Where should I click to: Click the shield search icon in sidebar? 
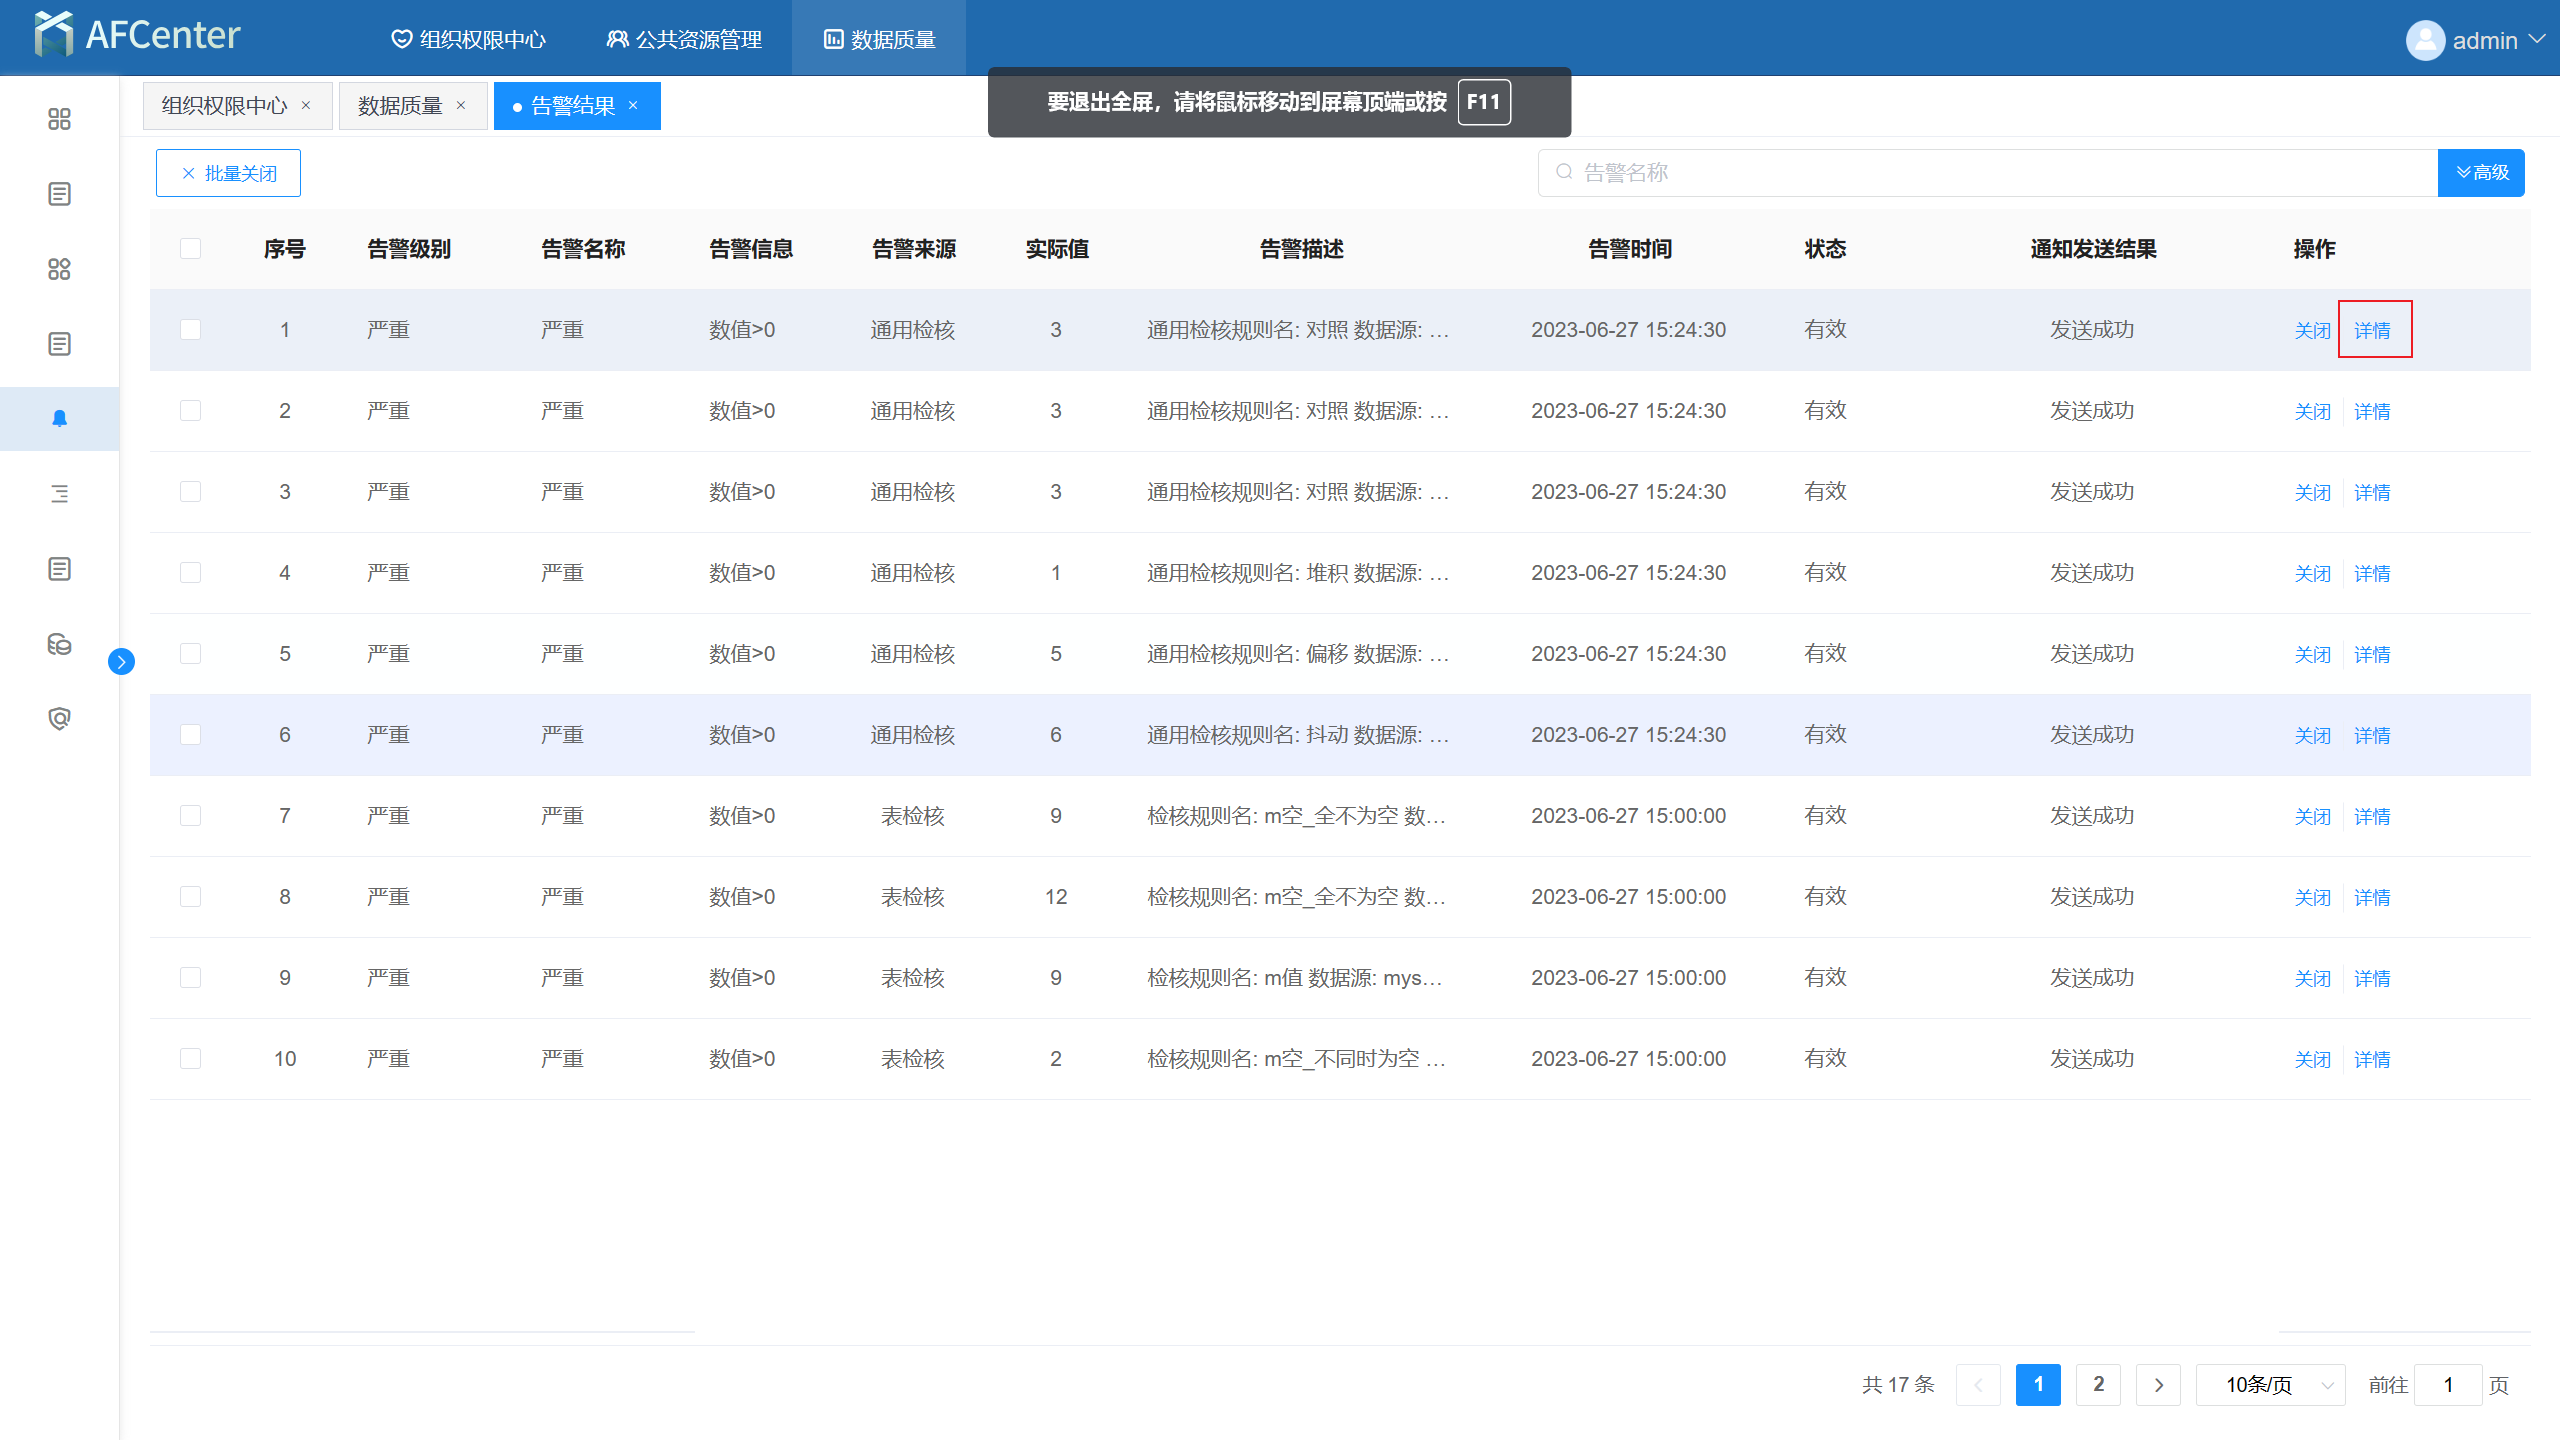59,719
